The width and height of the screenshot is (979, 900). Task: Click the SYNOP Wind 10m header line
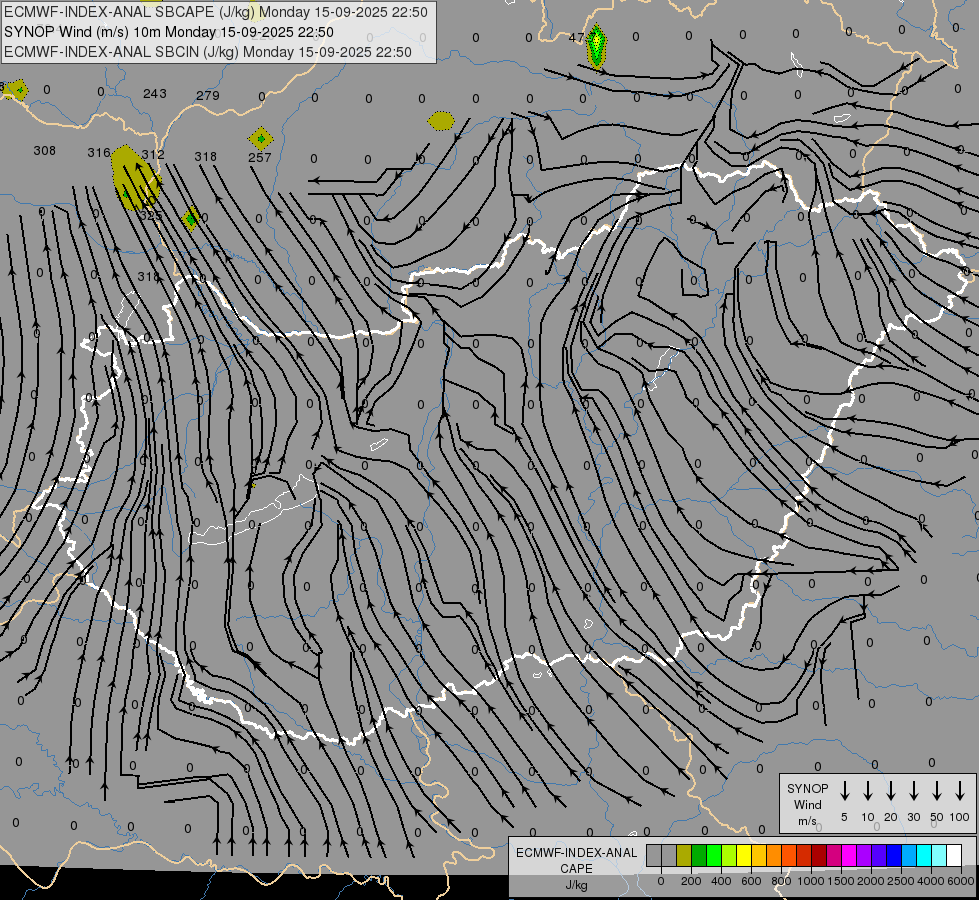click(x=169, y=32)
